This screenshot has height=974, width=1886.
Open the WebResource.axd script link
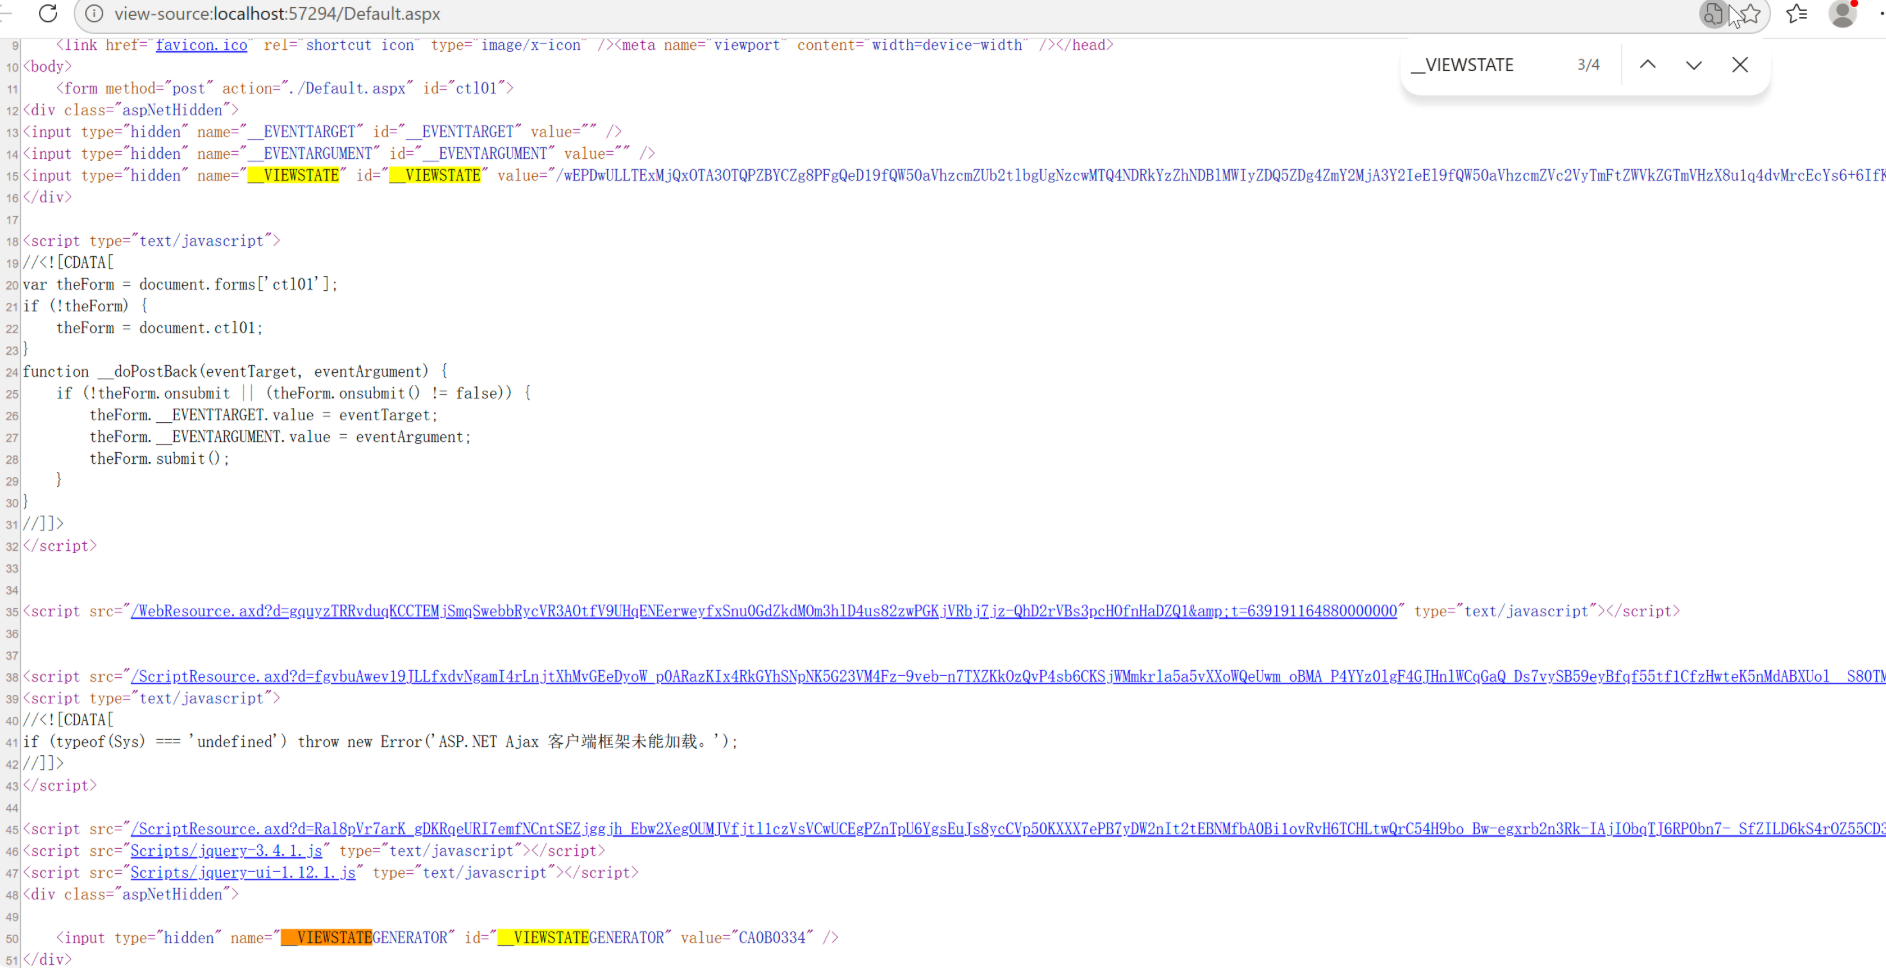point(764,611)
